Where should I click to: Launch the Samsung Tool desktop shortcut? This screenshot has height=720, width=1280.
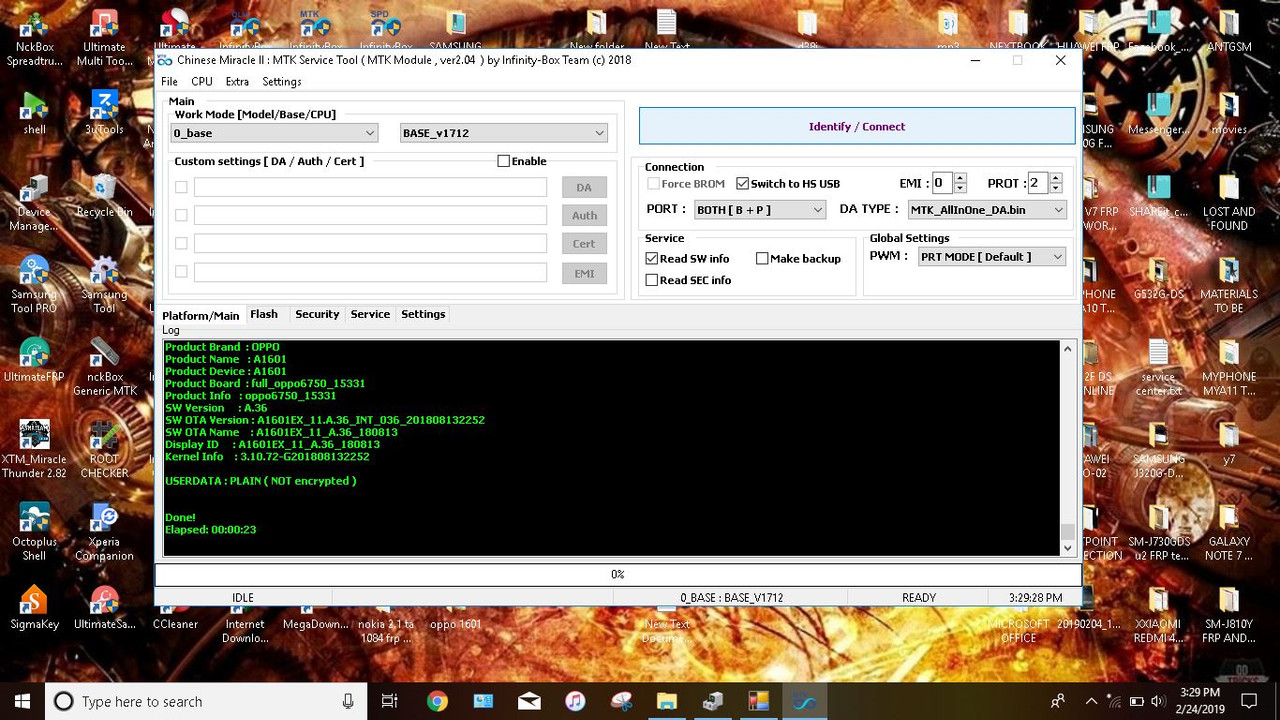coord(104,285)
